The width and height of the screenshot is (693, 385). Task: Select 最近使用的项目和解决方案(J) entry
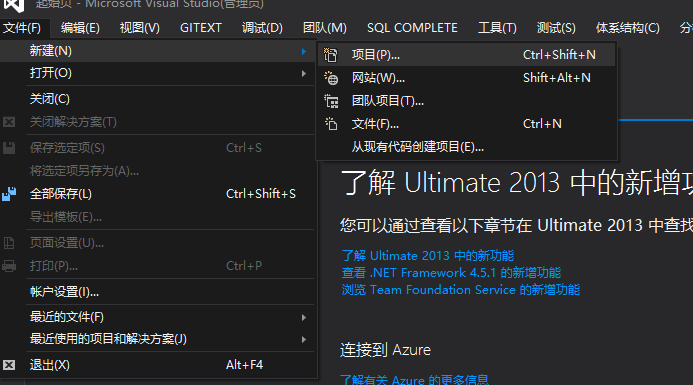(x=158, y=339)
